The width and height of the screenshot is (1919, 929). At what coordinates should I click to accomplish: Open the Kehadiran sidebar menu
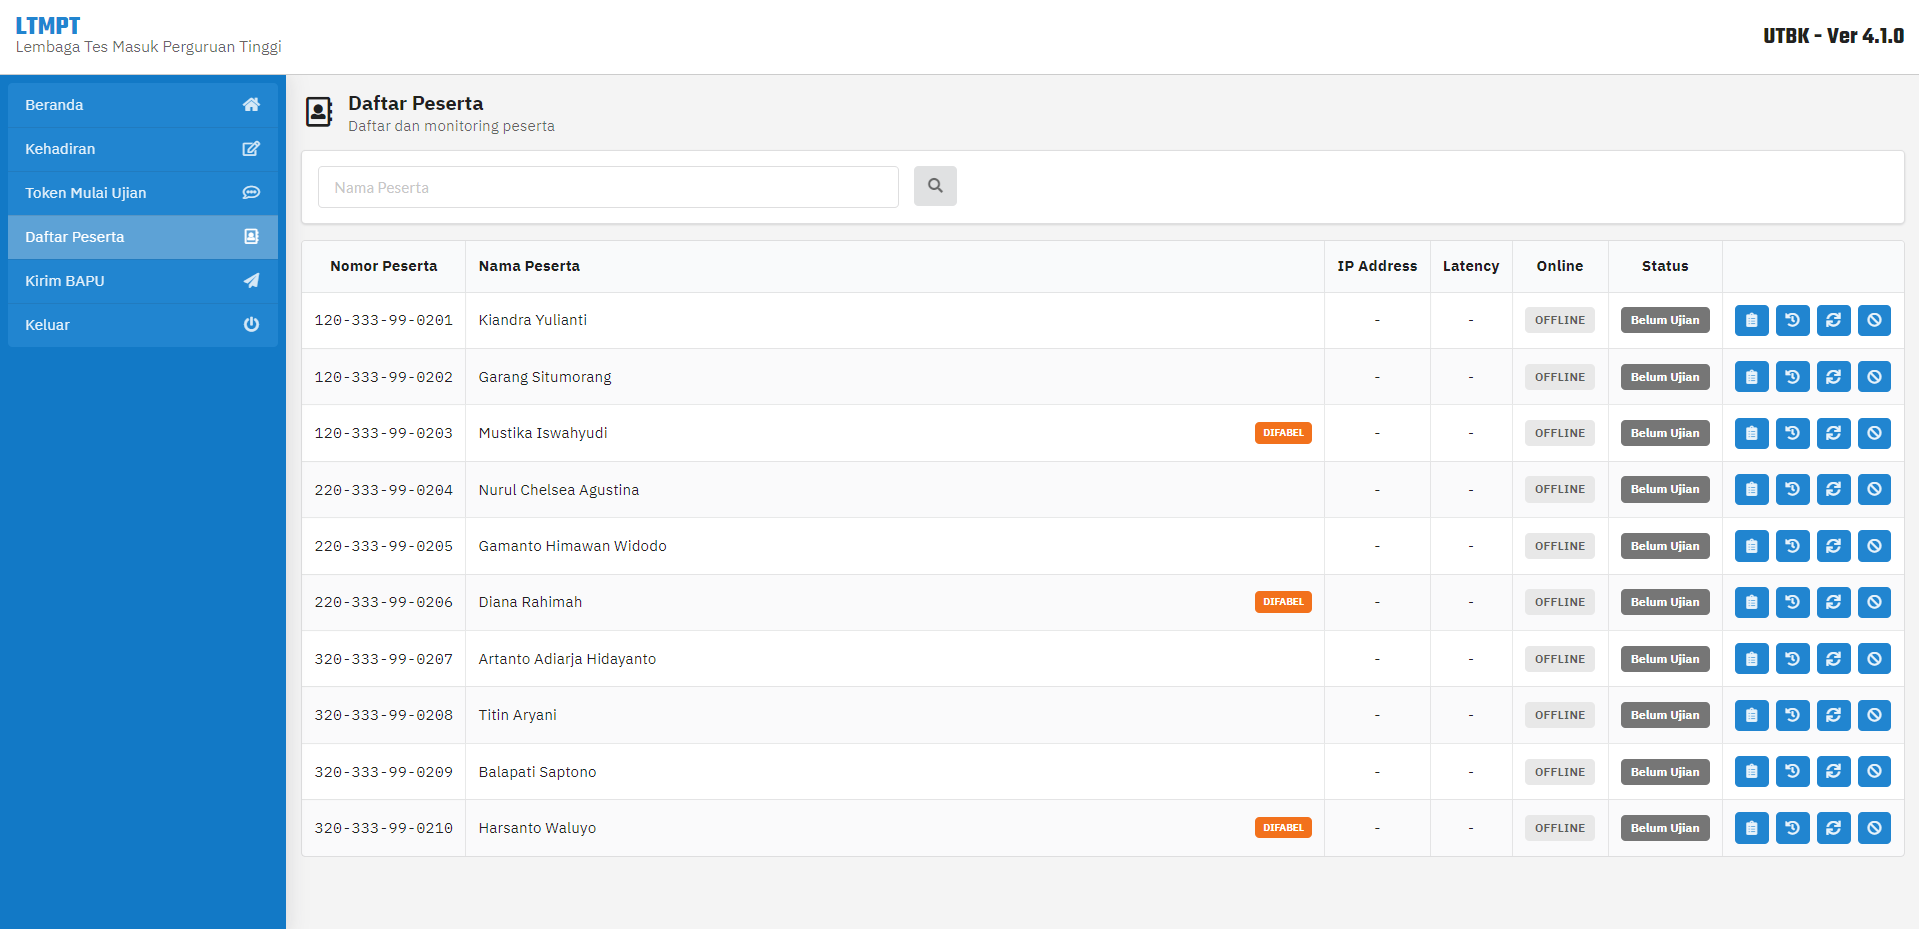[143, 149]
